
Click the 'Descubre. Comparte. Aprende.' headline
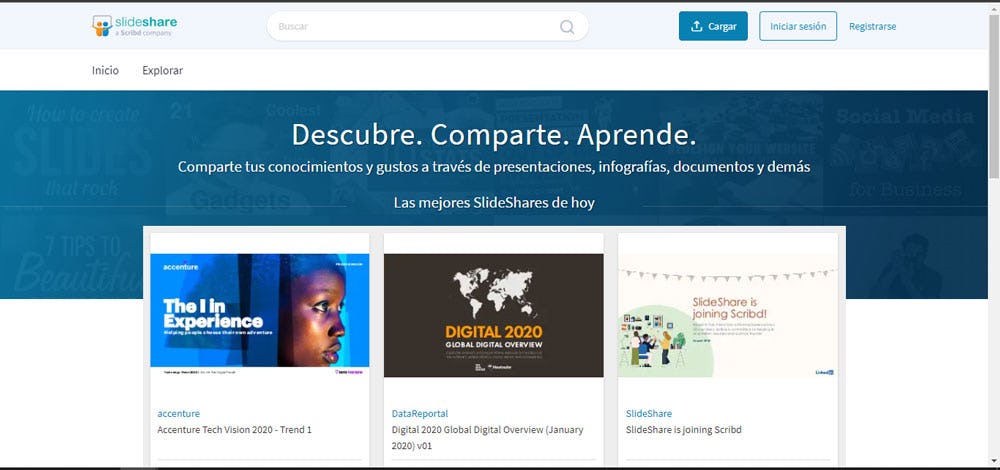pyautogui.click(x=494, y=135)
